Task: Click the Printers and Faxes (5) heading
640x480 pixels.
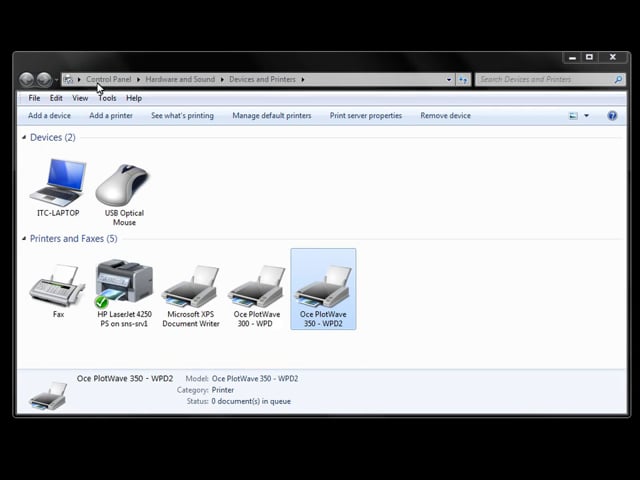Action: point(73,238)
